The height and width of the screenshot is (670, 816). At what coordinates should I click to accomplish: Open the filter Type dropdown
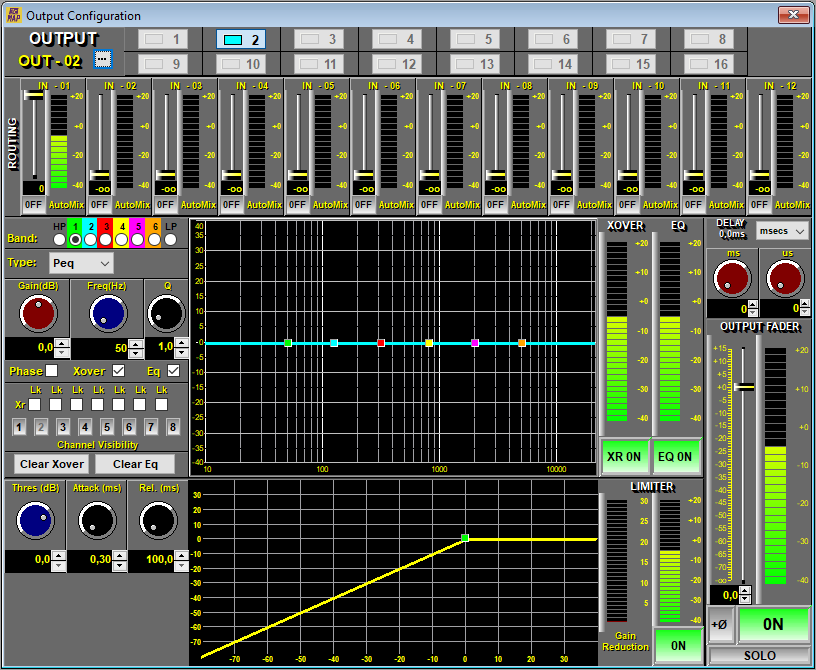coord(81,263)
